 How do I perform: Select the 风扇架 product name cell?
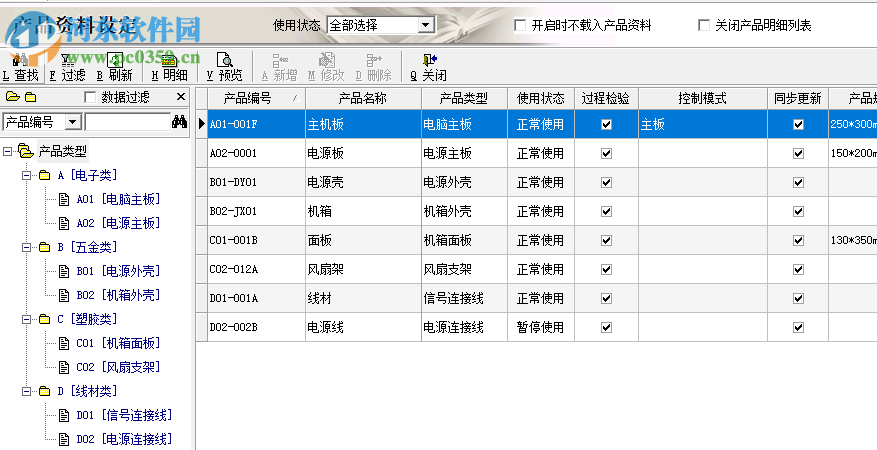point(363,269)
